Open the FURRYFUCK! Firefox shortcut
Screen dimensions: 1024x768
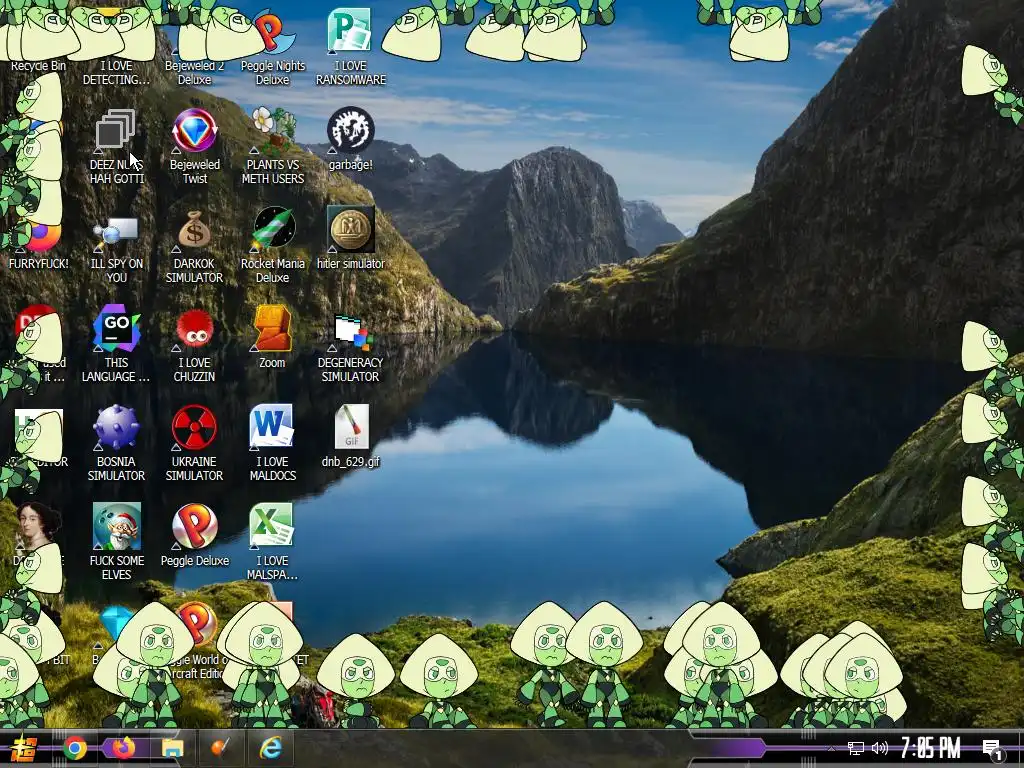[38, 246]
